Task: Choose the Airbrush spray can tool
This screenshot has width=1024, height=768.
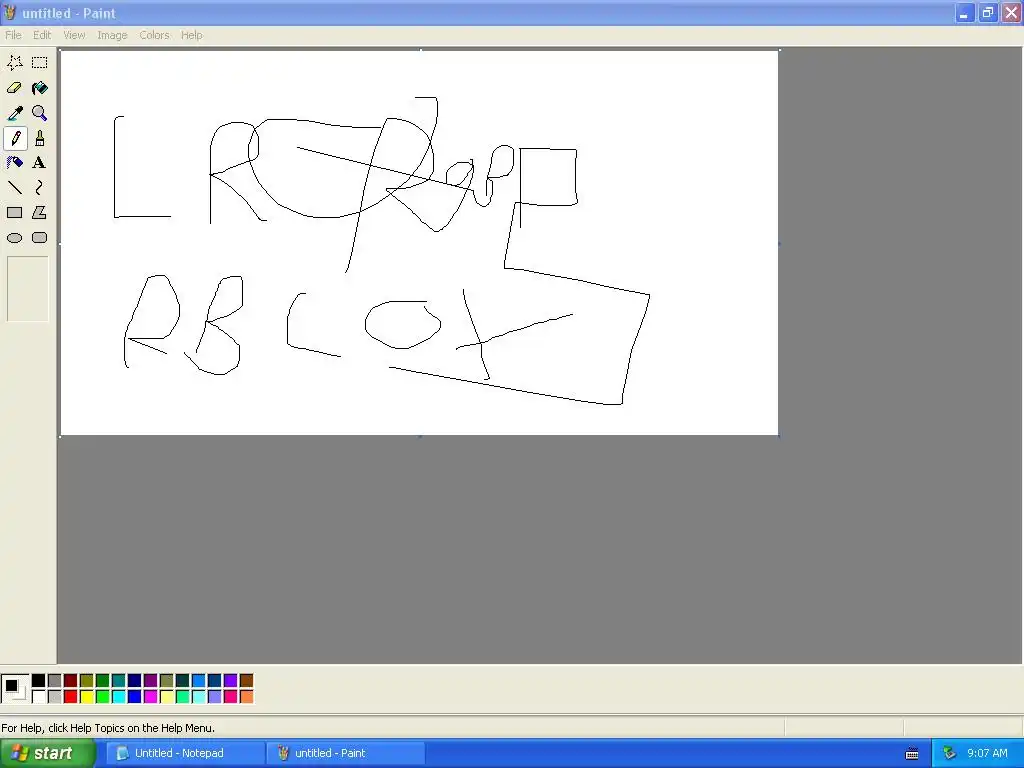Action: pos(14,163)
